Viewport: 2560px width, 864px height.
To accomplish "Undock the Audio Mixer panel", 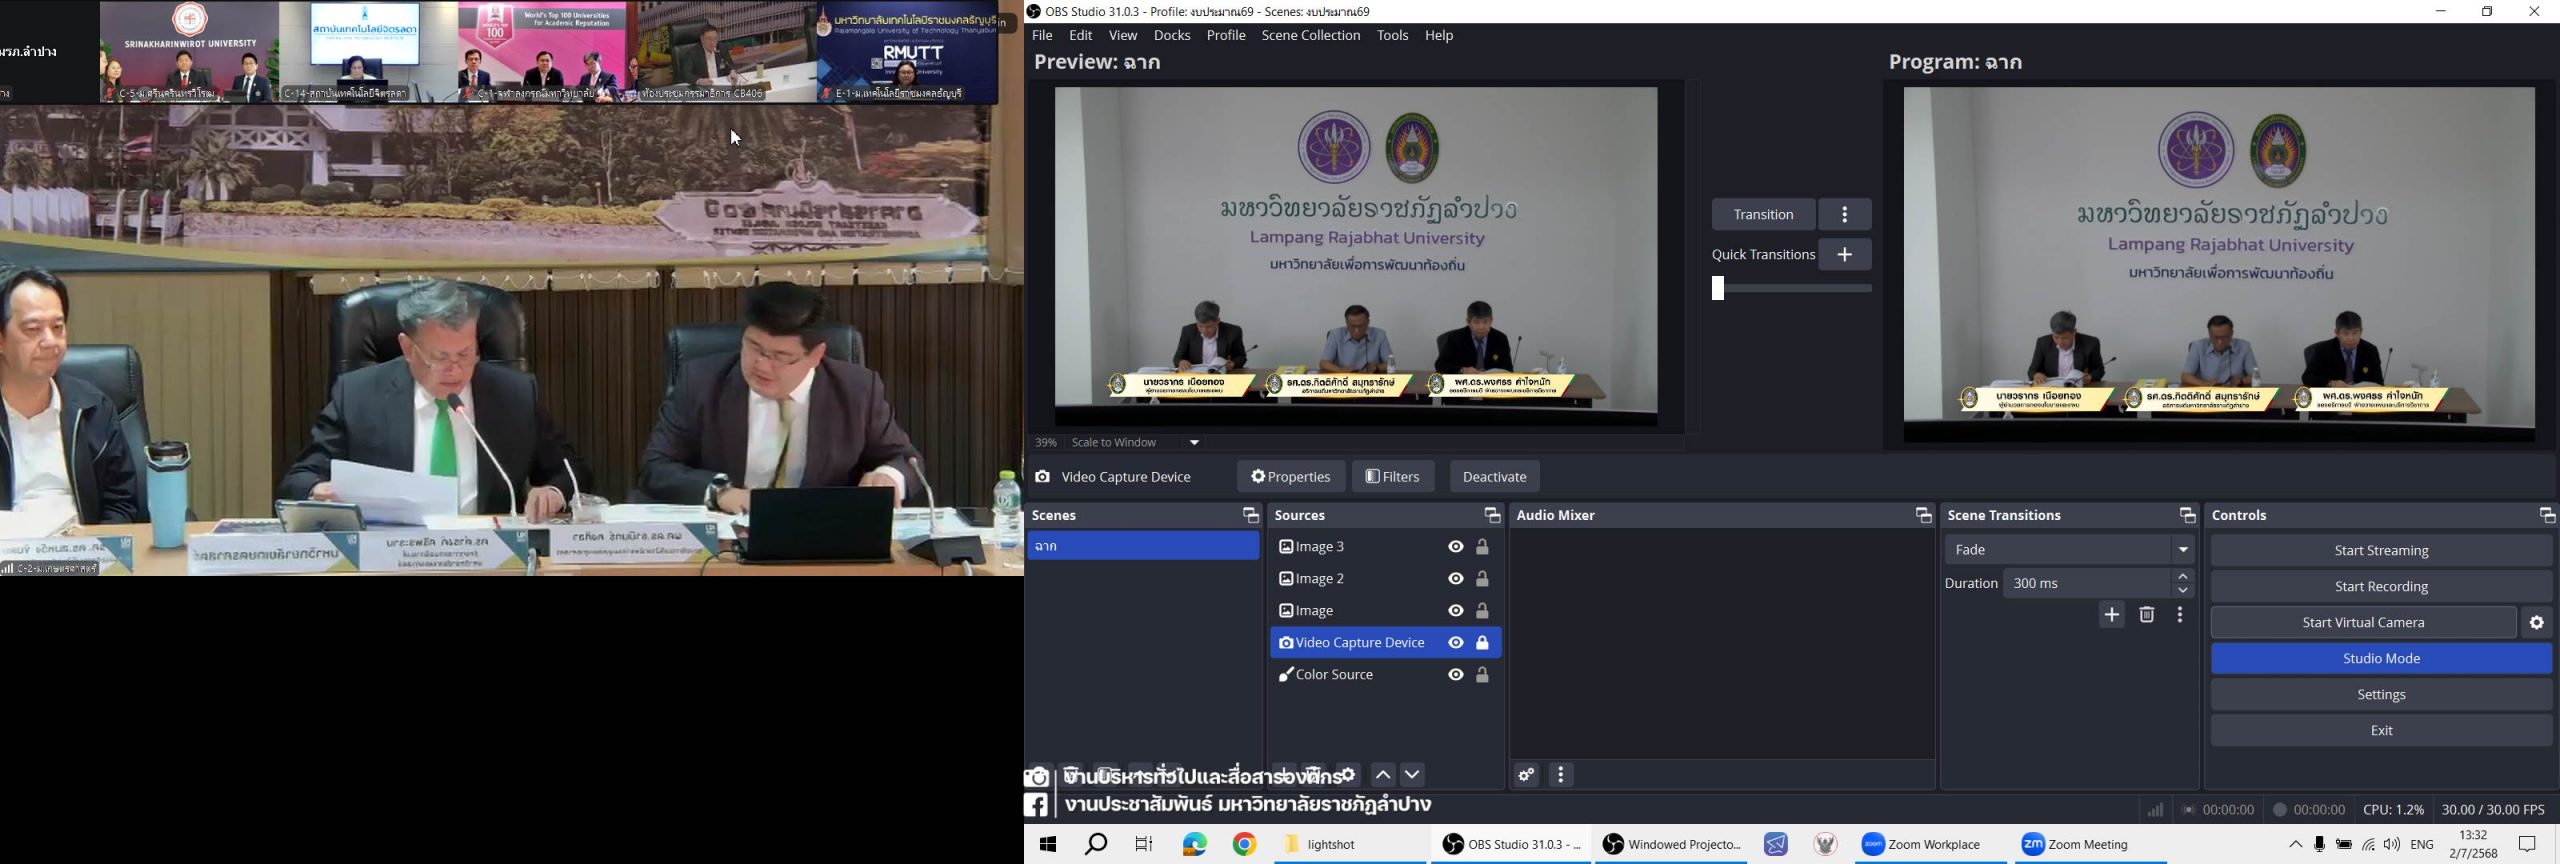I will [x=1923, y=515].
